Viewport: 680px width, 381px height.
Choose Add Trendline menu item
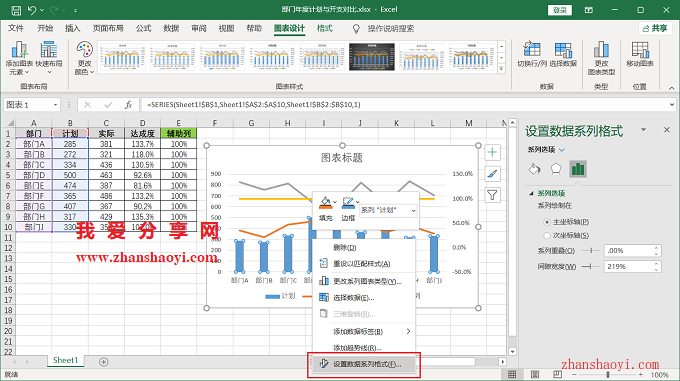pos(363,348)
